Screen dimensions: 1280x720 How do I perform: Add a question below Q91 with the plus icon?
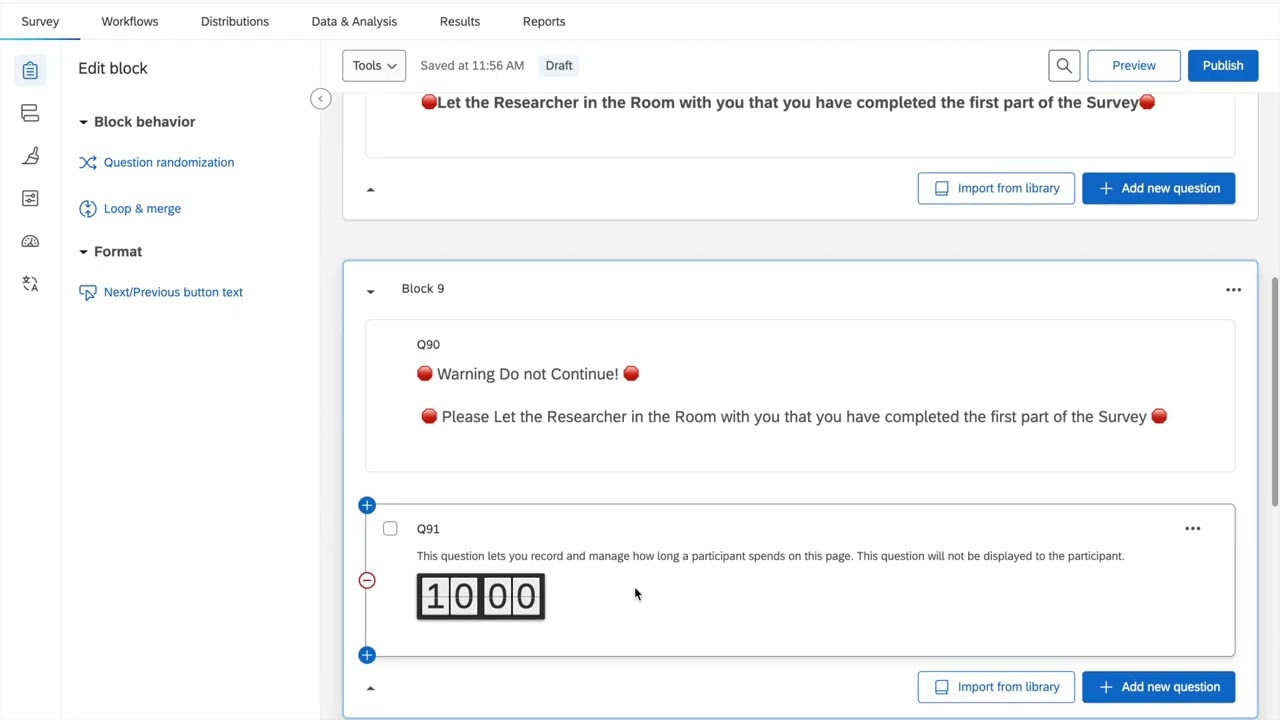click(x=367, y=655)
